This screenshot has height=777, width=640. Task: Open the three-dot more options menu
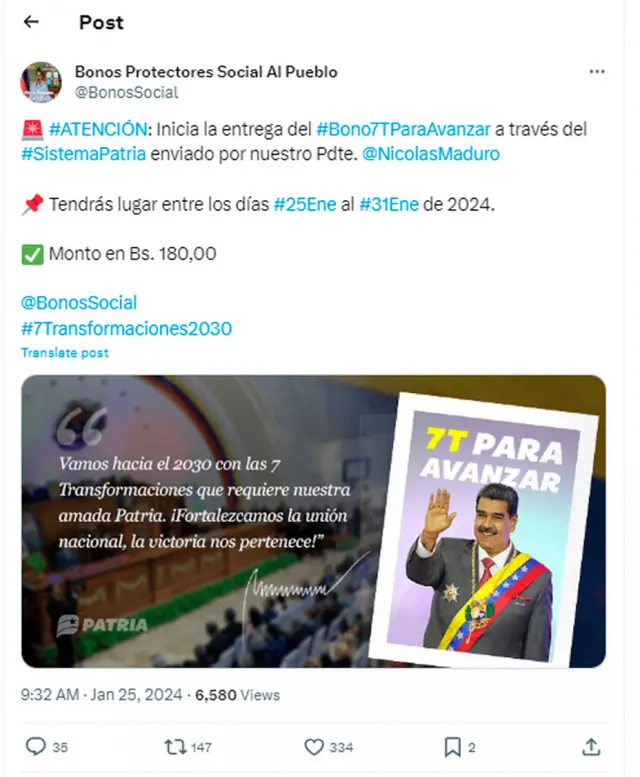click(597, 72)
